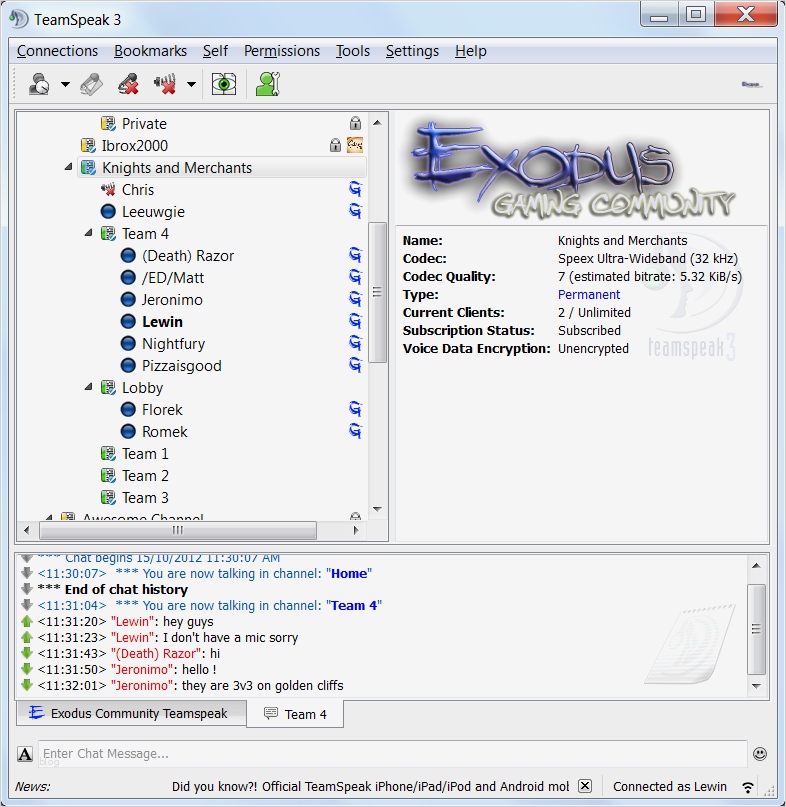This screenshot has width=786, height=807.
Task: Click the lock icon on Private channel
Action: click(355, 123)
